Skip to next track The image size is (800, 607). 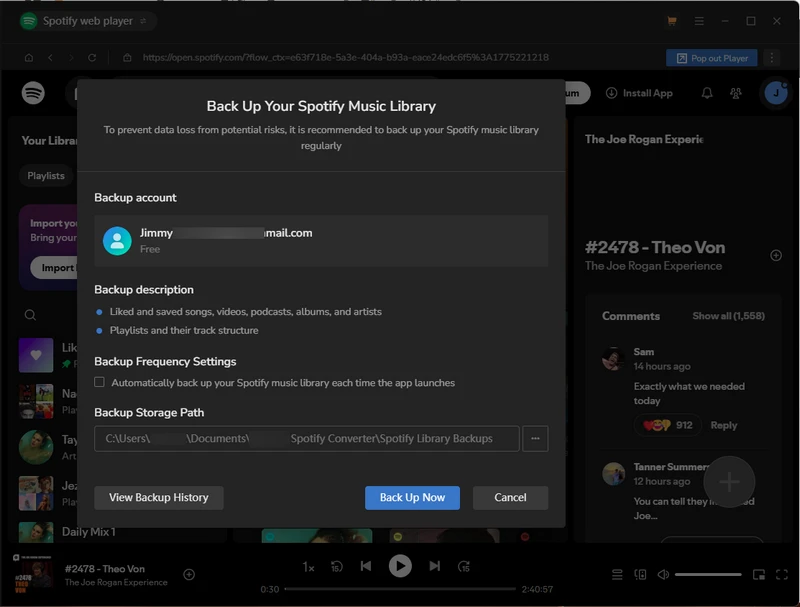coord(434,566)
